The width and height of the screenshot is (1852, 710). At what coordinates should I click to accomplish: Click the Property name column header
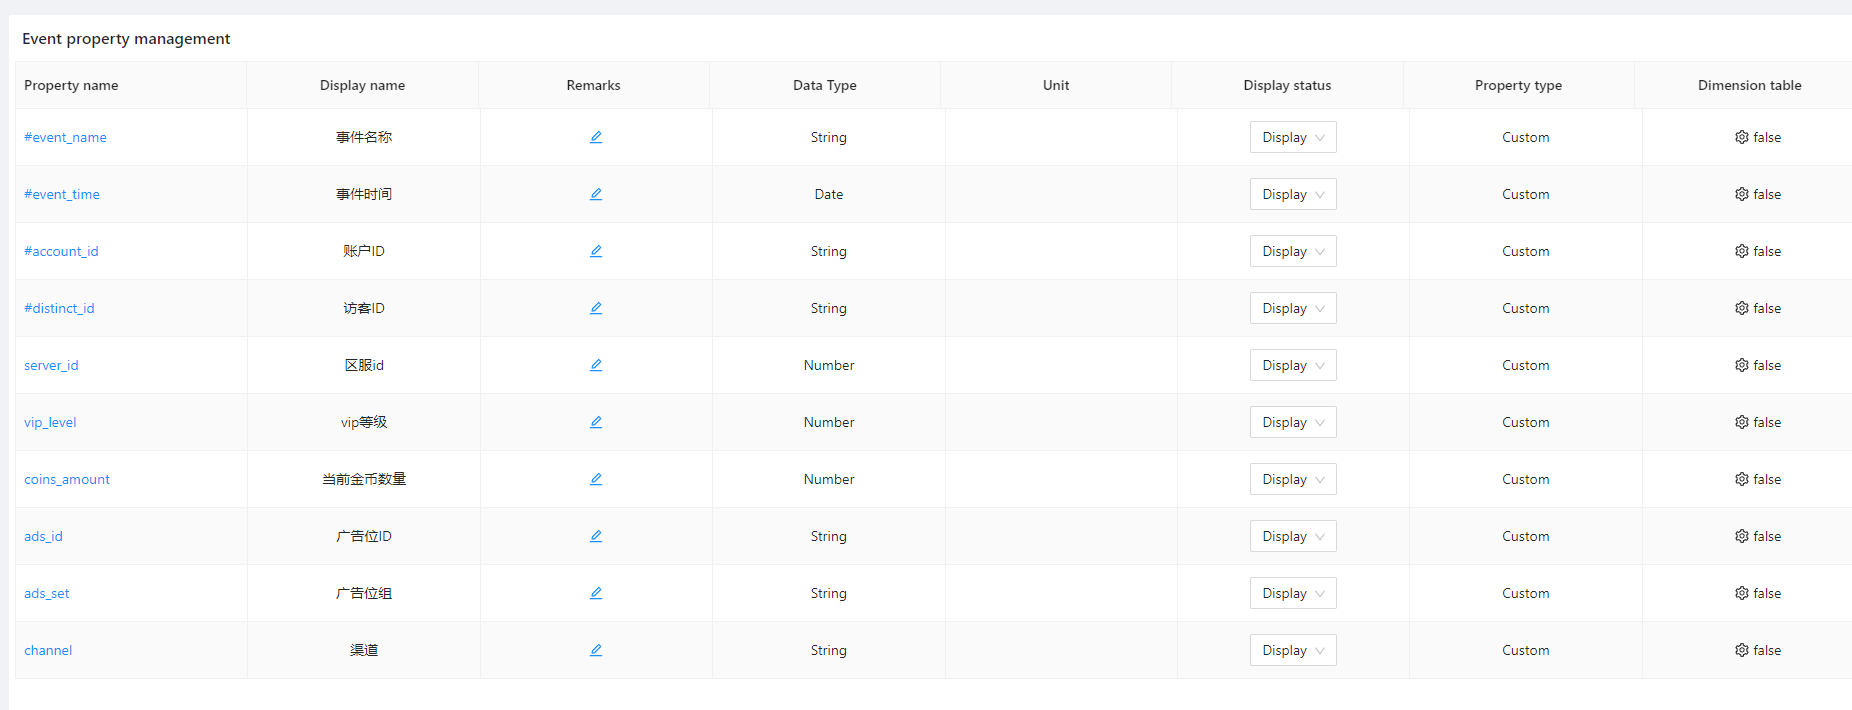(x=71, y=85)
